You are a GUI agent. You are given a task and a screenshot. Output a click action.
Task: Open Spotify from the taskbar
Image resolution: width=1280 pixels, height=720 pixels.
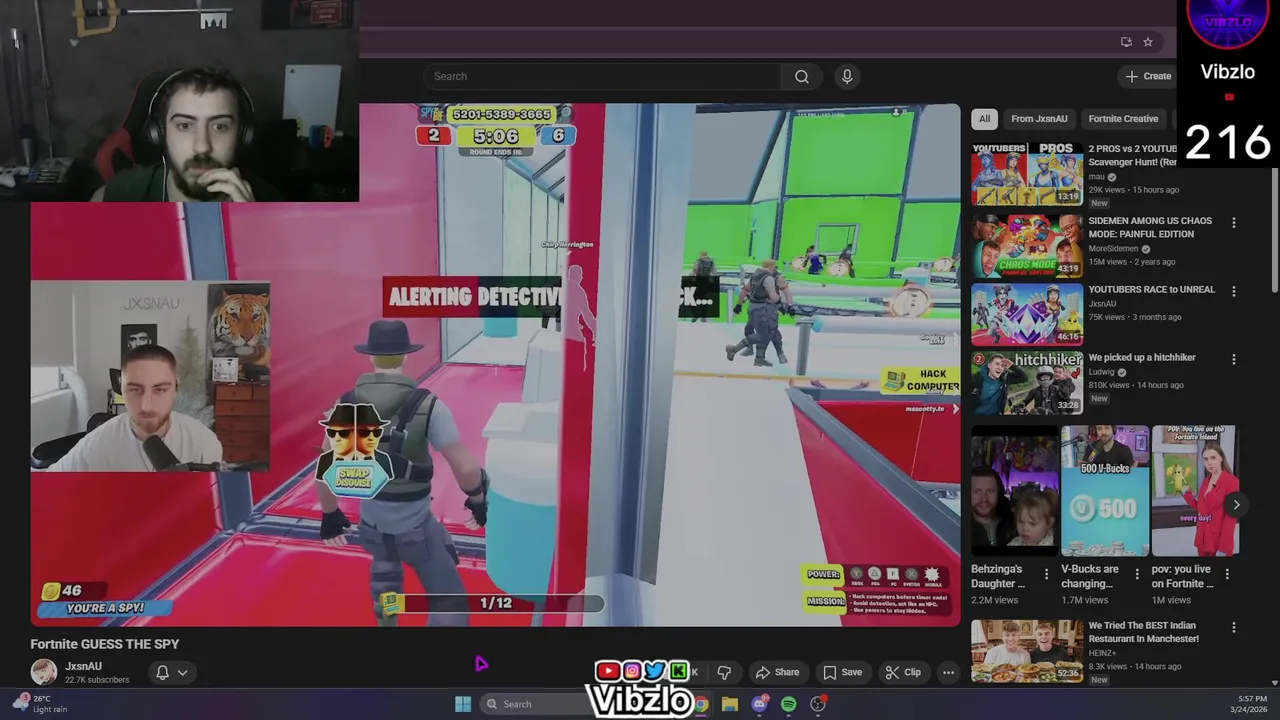(x=788, y=704)
